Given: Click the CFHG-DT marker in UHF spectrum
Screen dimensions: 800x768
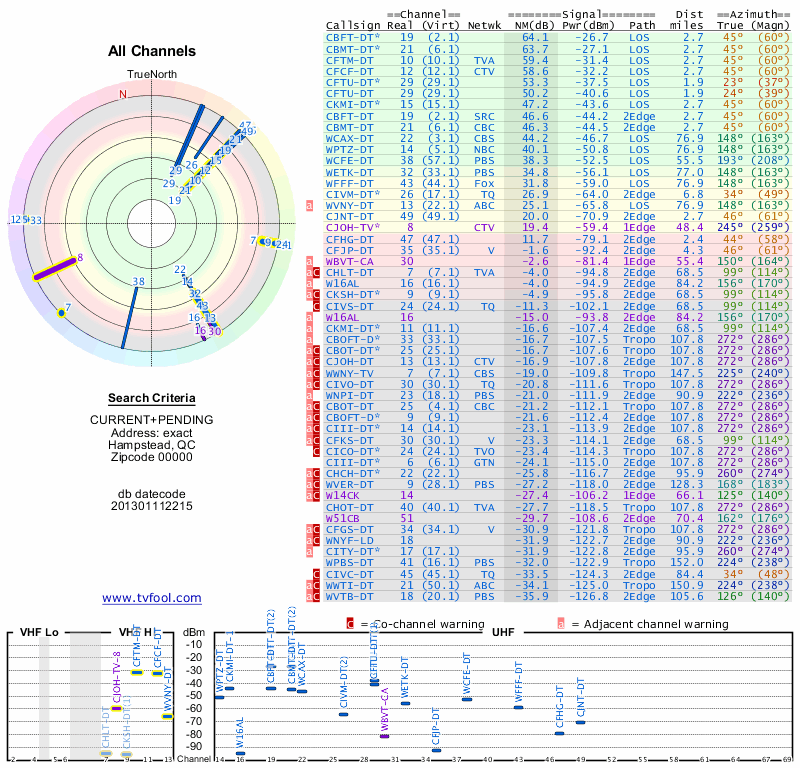Looking at the screenshot, I should pos(559,733).
